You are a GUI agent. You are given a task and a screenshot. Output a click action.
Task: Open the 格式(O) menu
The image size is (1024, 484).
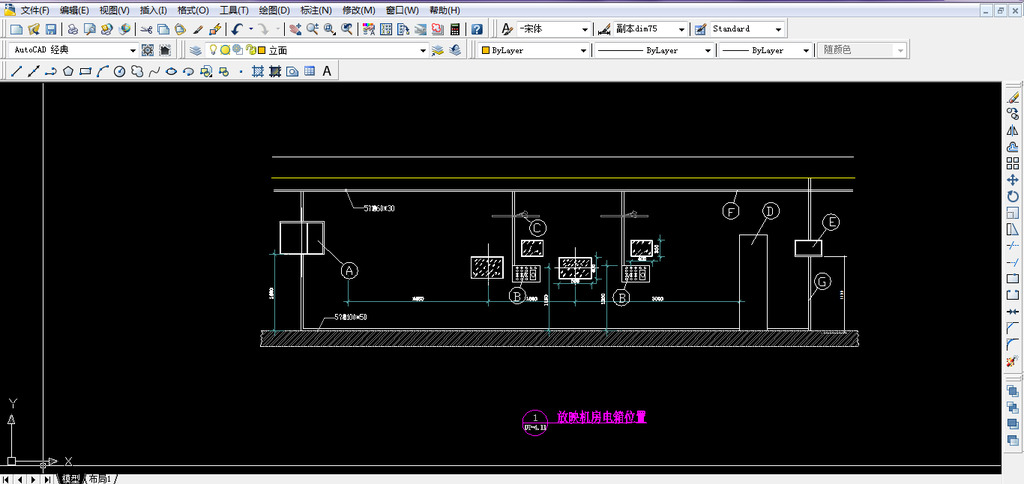click(x=193, y=10)
